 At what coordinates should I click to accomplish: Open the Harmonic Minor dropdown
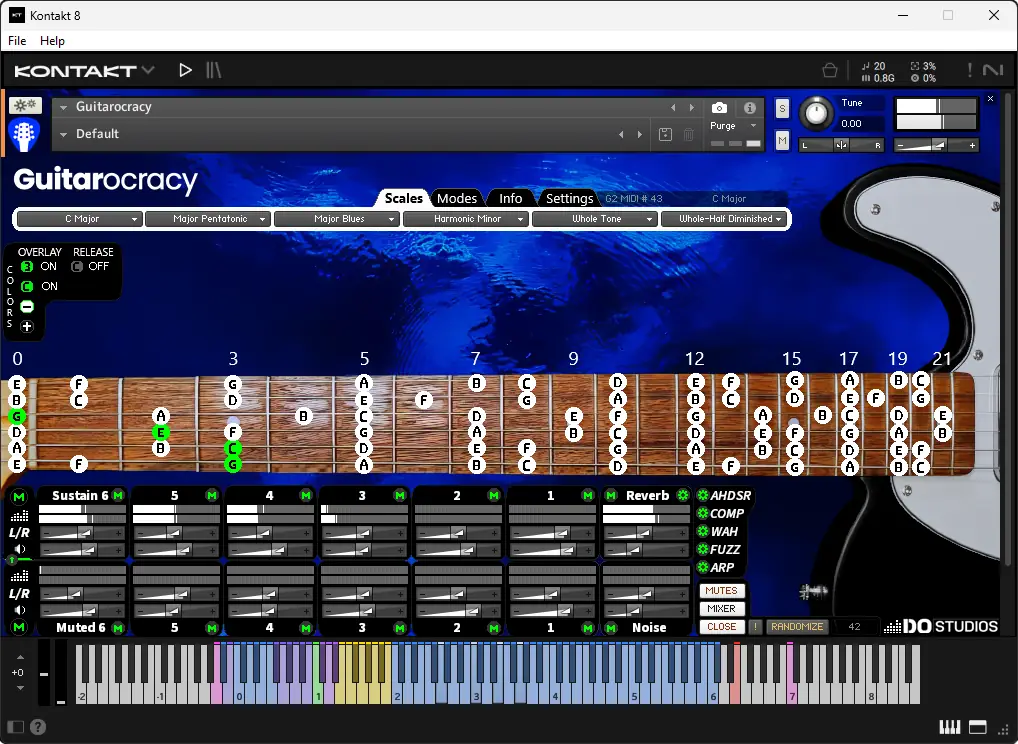coord(466,219)
